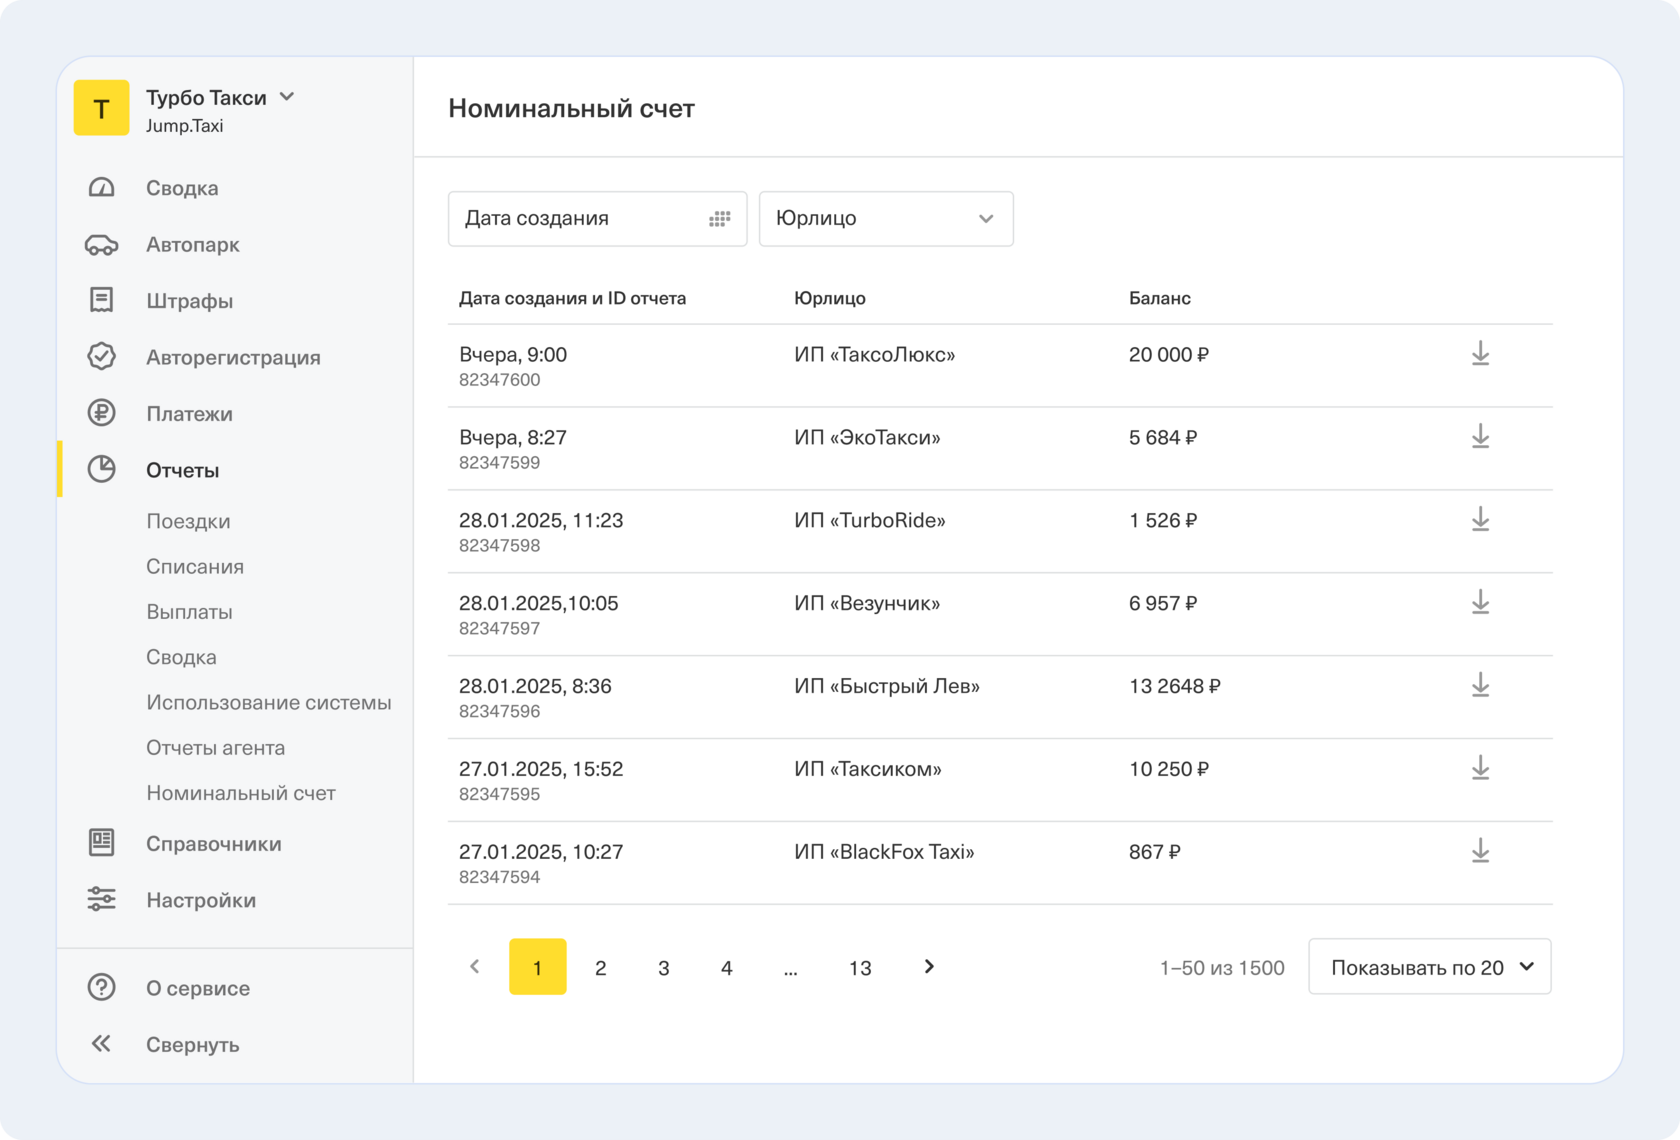Collapse sidebar with Свернуть double-chevron

(x=101, y=1044)
